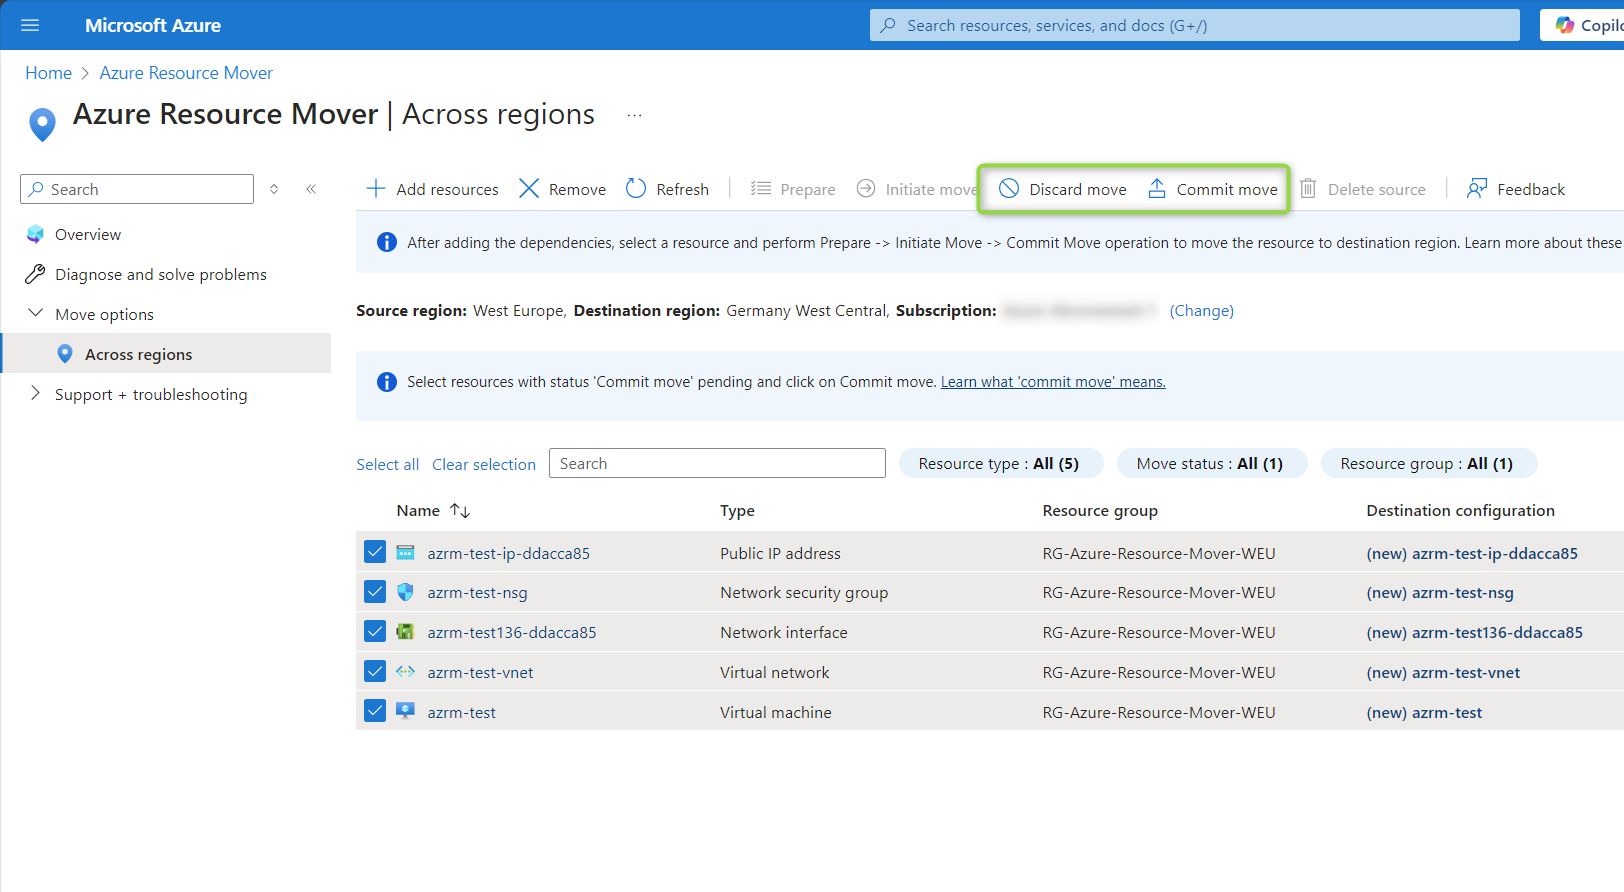Open the Resource group filter dropdown
This screenshot has width=1624, height=892.
[x=1427, y=463]
